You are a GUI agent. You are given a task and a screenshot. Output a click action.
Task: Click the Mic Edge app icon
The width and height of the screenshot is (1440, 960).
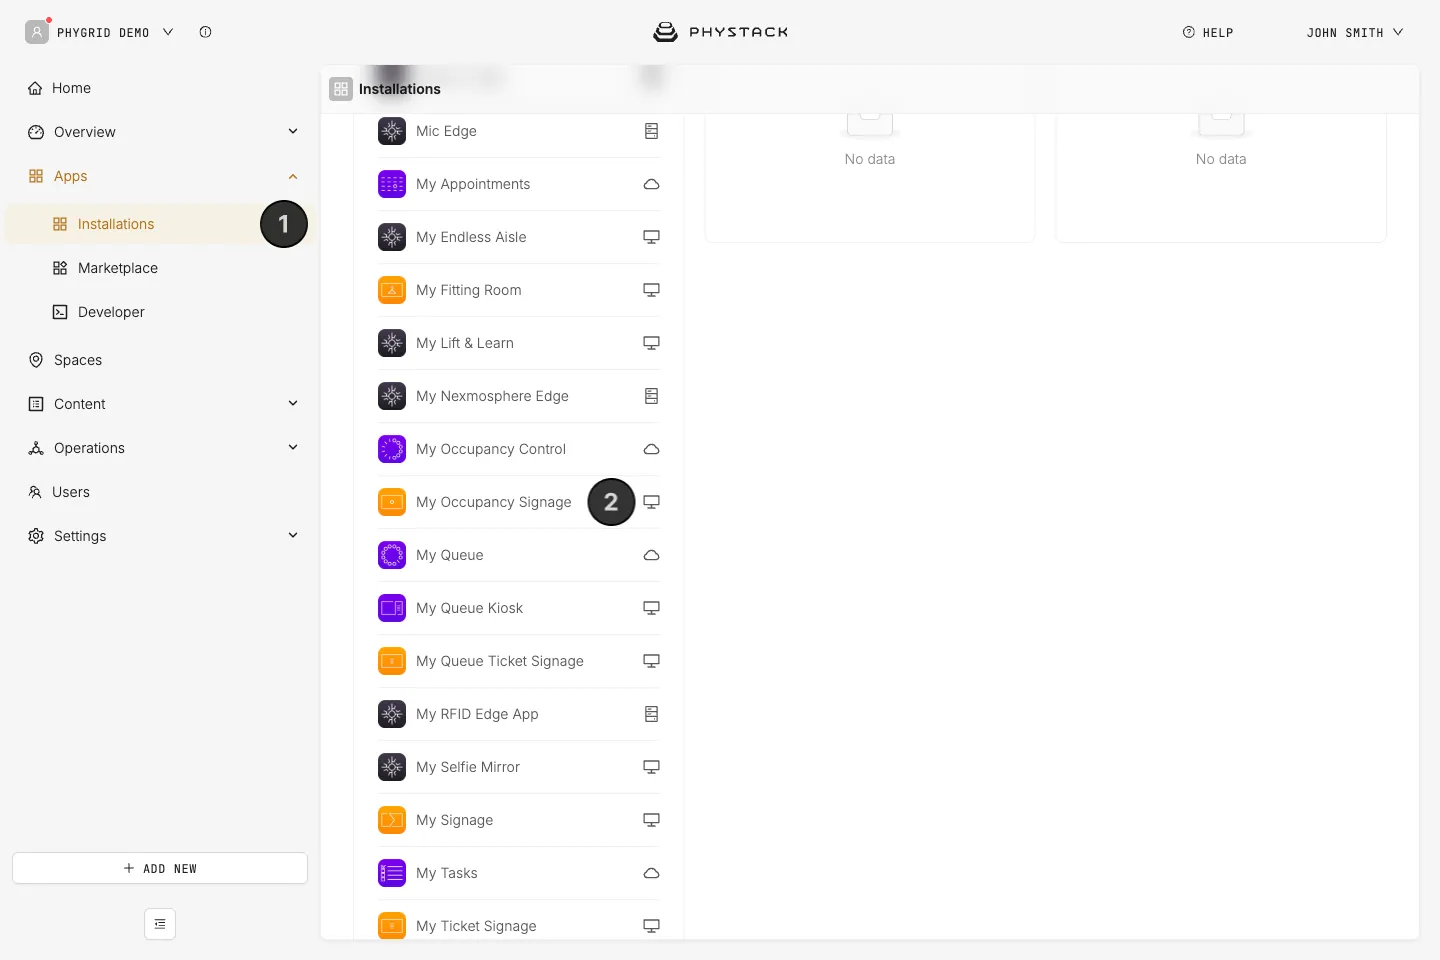(x=392, y=131)
